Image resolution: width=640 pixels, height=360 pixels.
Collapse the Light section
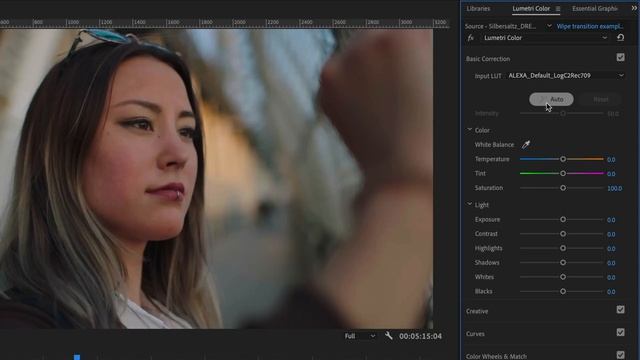pyautogui.click(x=469, y=204)
